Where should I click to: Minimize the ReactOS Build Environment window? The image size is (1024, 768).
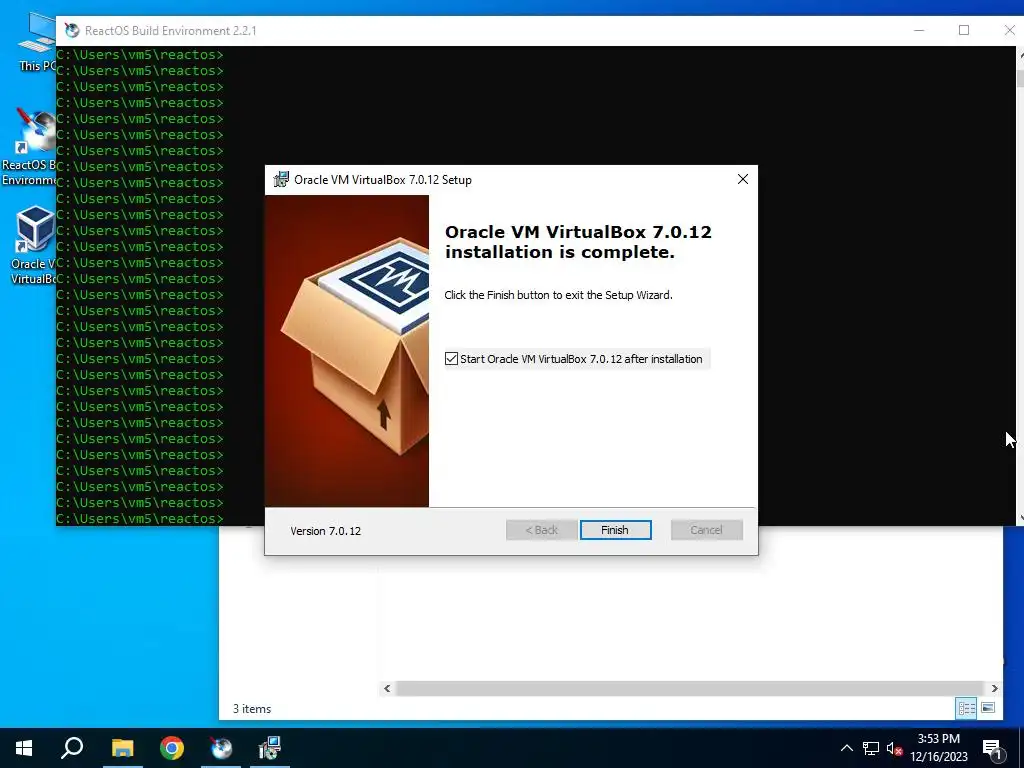(919, 30)
